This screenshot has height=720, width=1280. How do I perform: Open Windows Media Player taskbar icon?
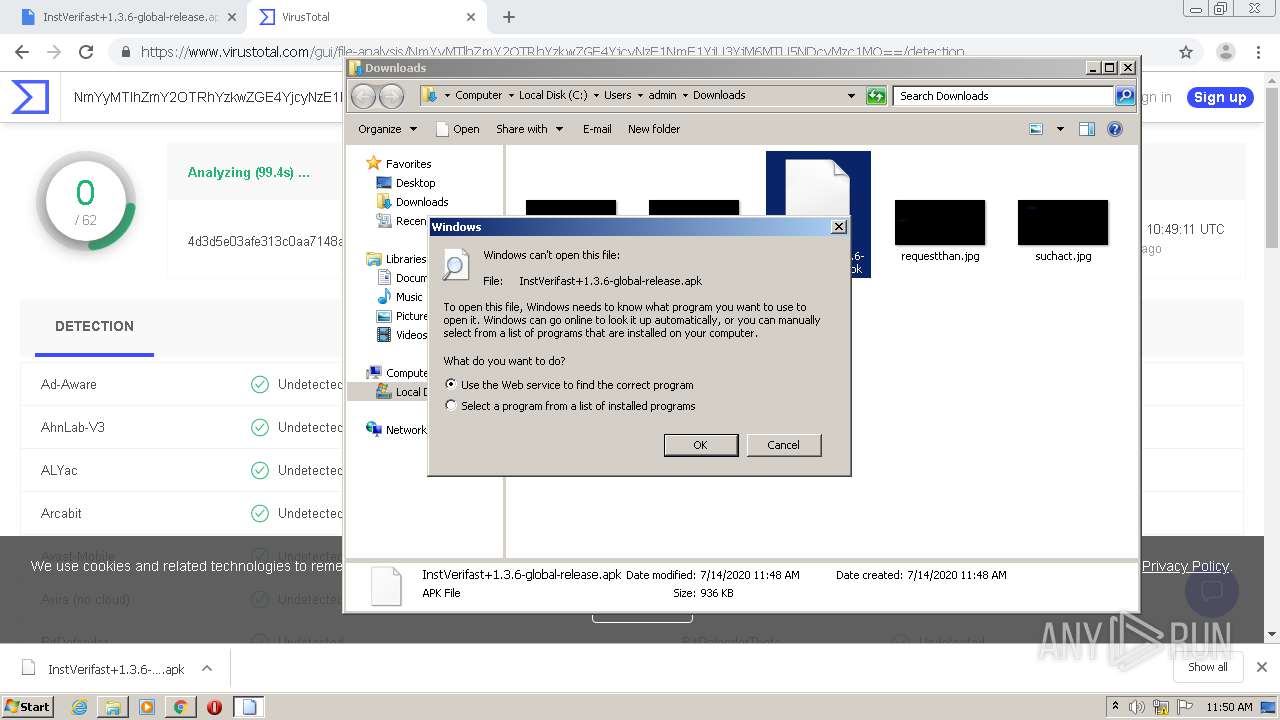coord(147,707)
